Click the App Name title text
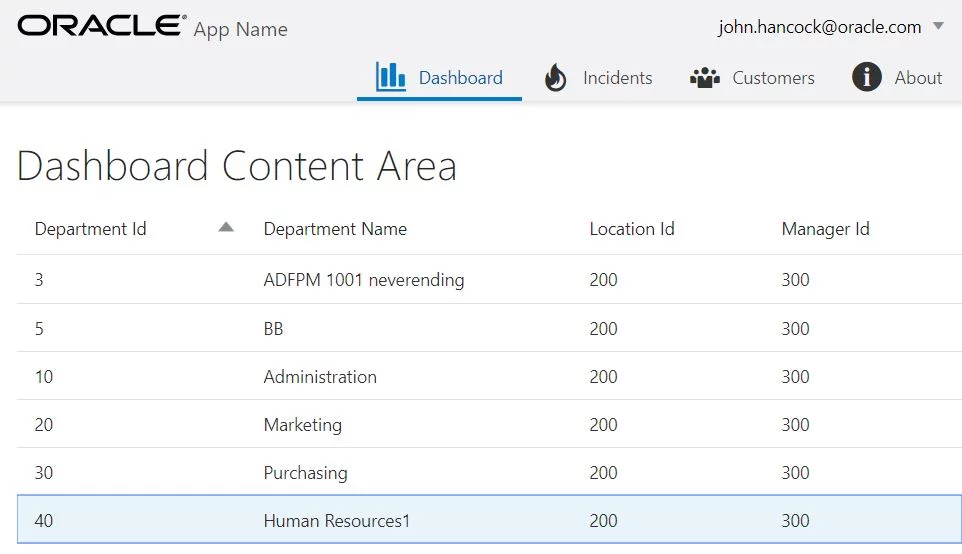Screen dimensions: 962x554 coord(240,29)
